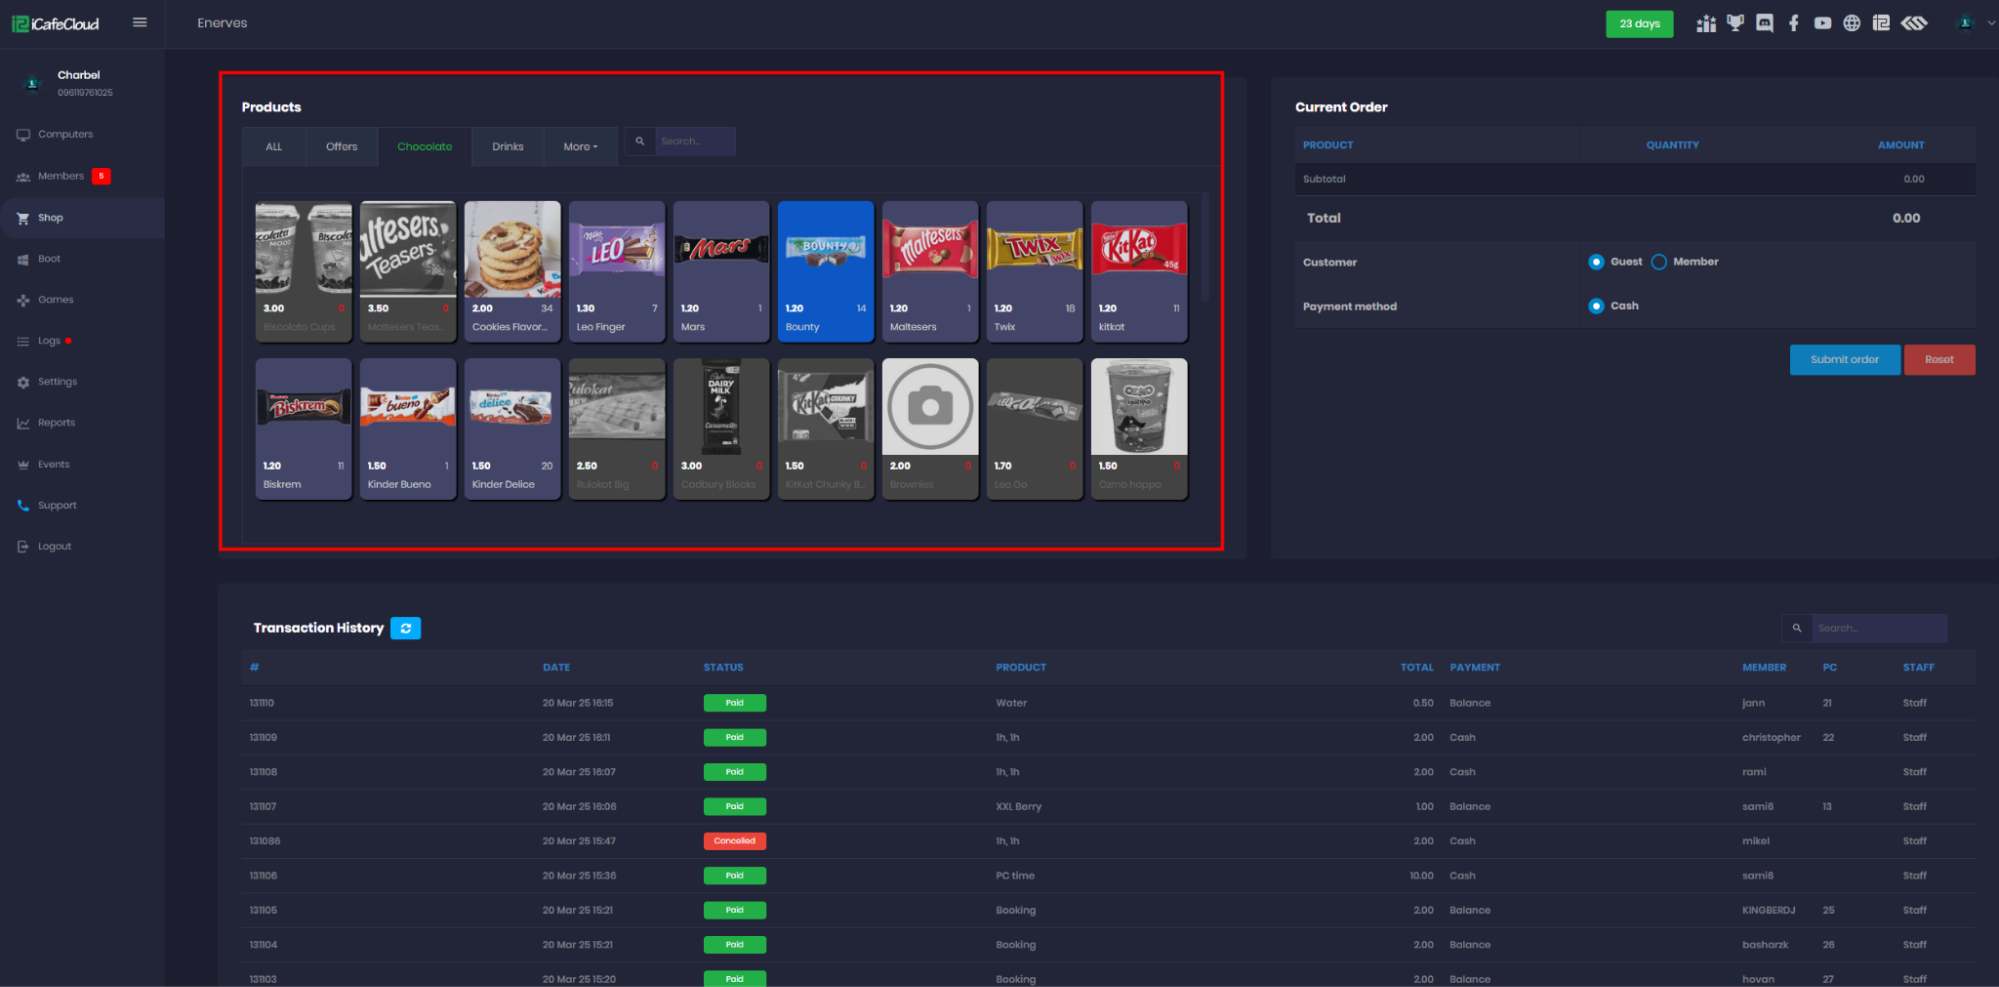The image size is (1999, 987).
Task: Add the Bounty product to order
Action: coord(825,270)
